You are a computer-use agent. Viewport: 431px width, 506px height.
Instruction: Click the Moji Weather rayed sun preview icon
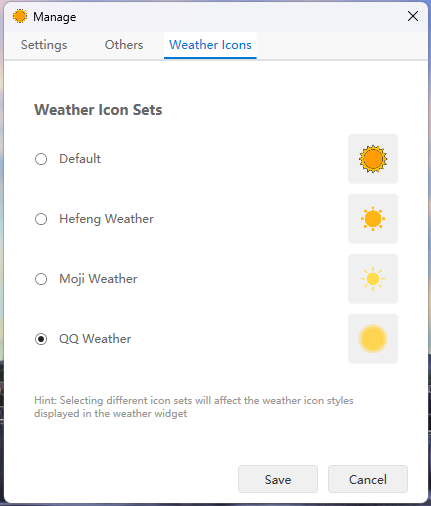[x=373, y=279]
